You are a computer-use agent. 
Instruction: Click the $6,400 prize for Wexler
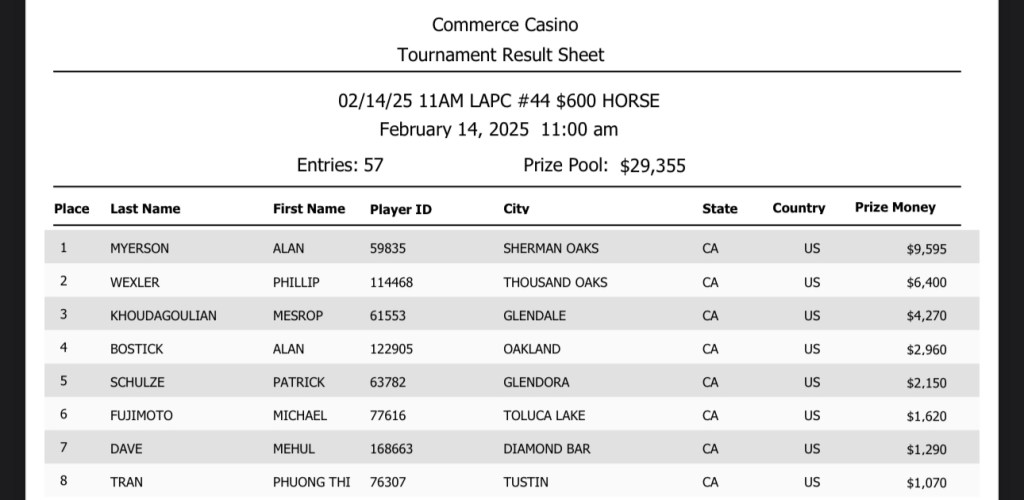pyautogui.click(x=926, y=283)
